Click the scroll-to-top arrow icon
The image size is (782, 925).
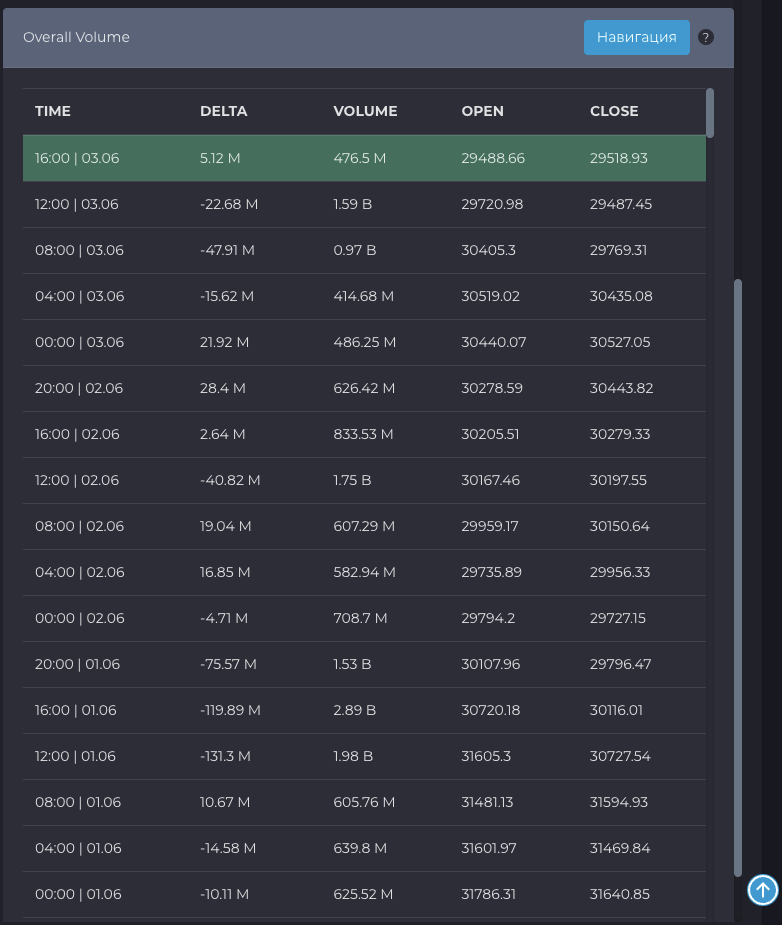(763, 890)
